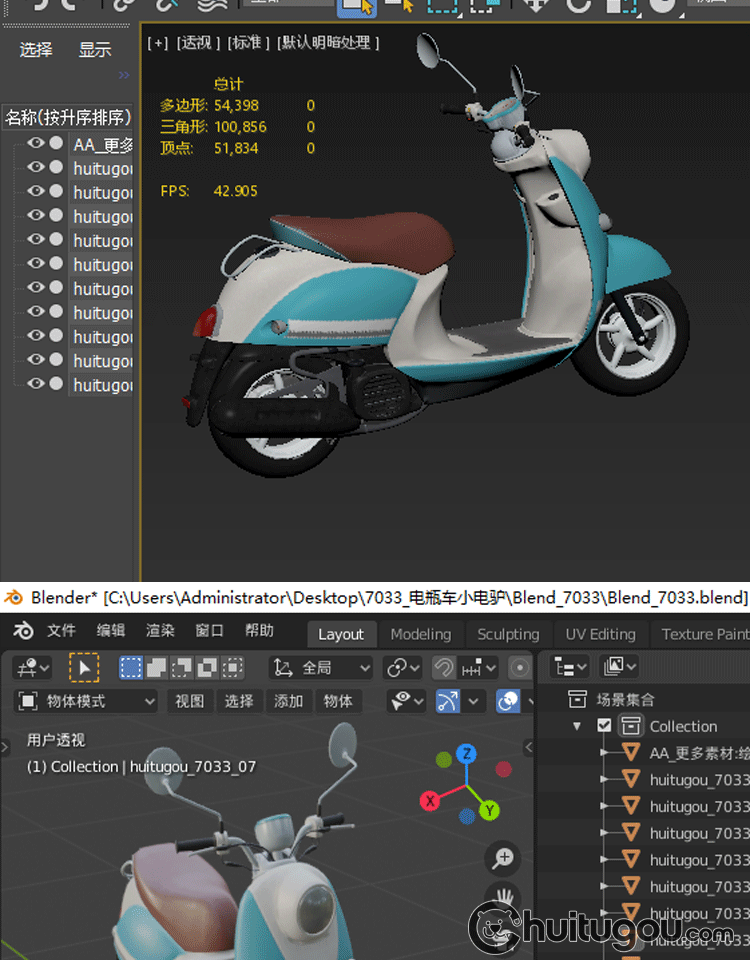The image size is (750, 960).
Task: Click the green Y axis gizmo ball
Action: 489,810
